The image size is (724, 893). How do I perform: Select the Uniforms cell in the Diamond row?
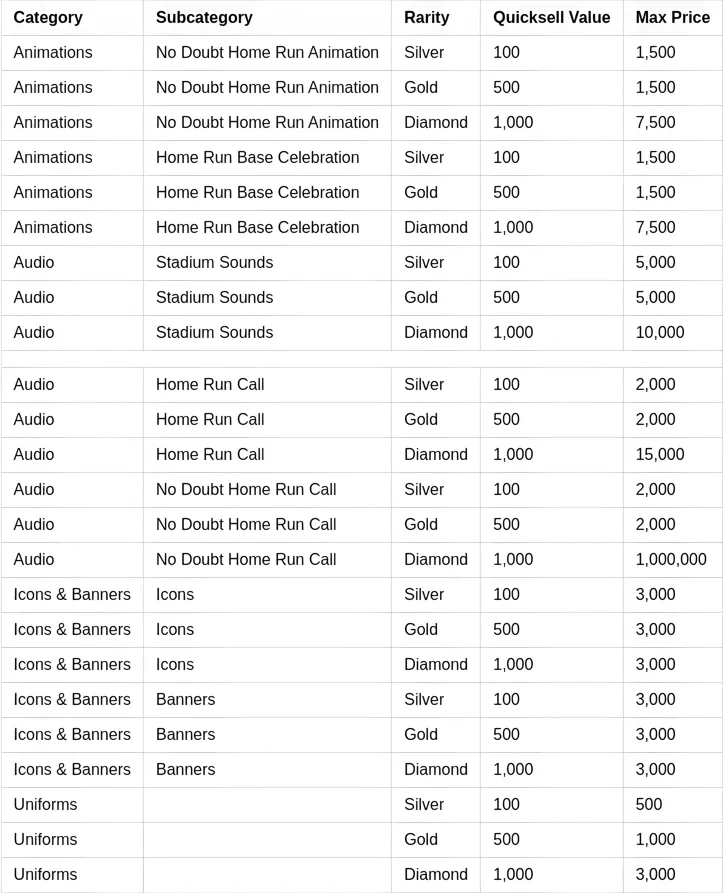pos(45,874)
